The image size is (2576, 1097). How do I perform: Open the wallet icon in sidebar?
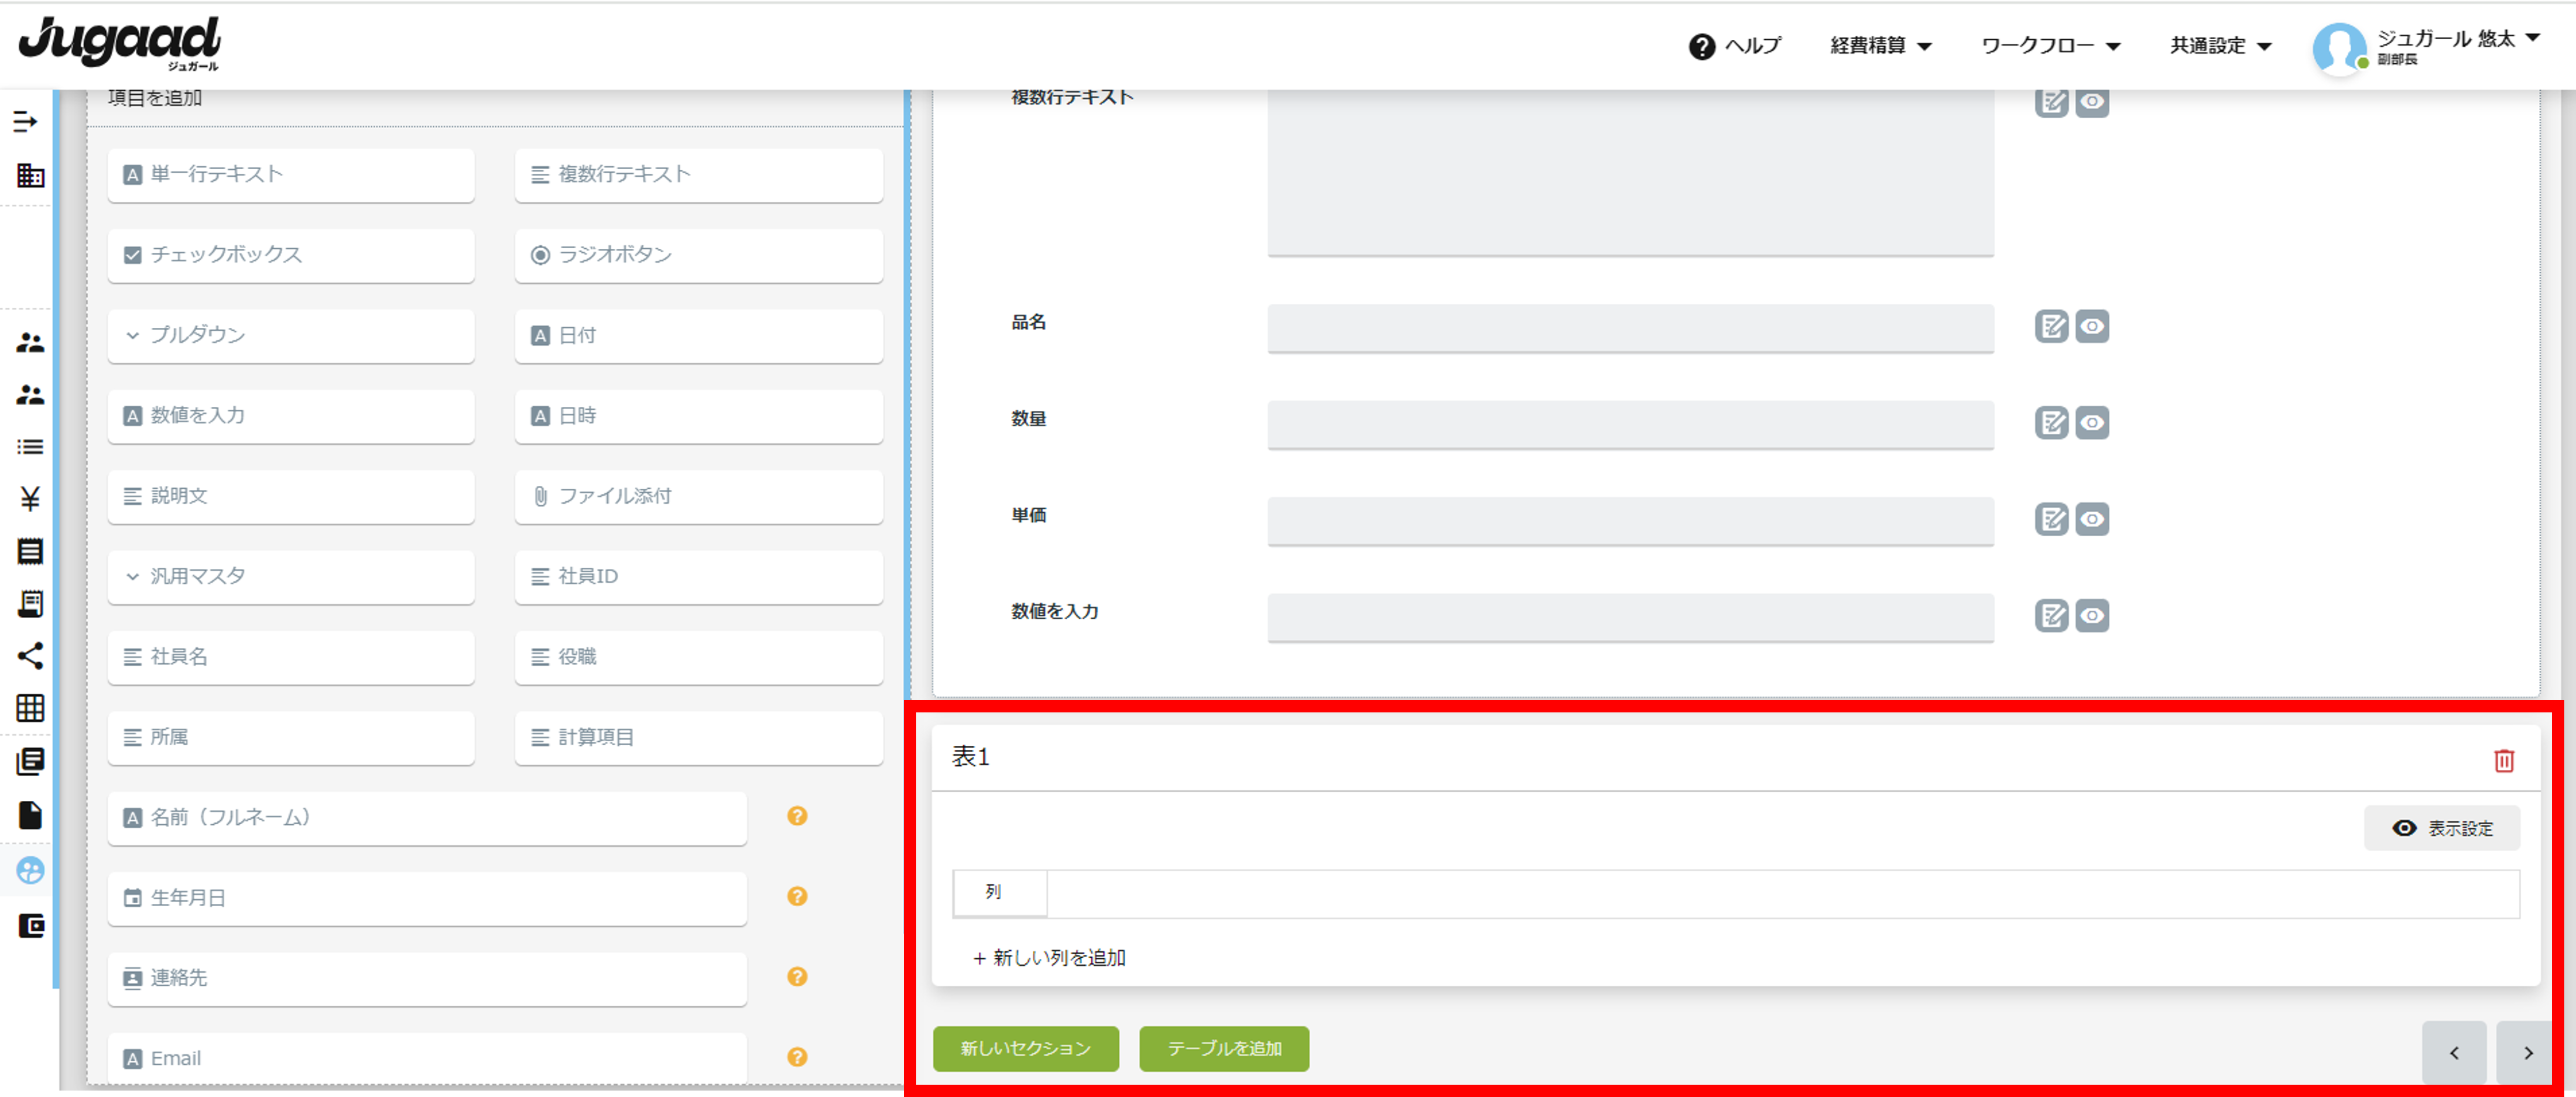(x=31, y=925)
